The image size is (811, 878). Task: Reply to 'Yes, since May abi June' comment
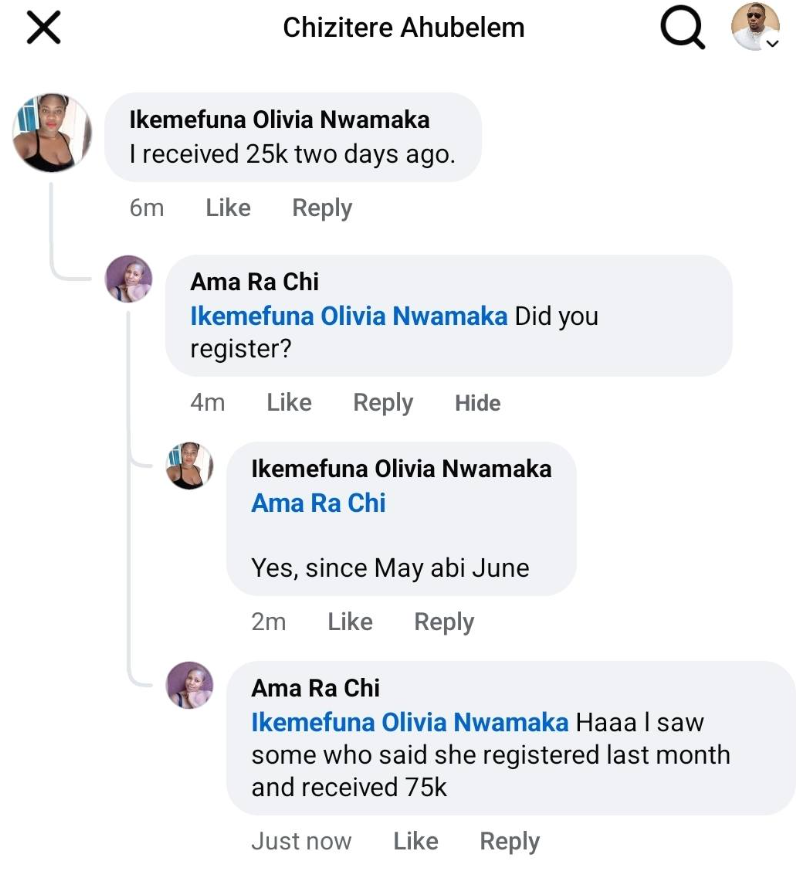[444, 622]
